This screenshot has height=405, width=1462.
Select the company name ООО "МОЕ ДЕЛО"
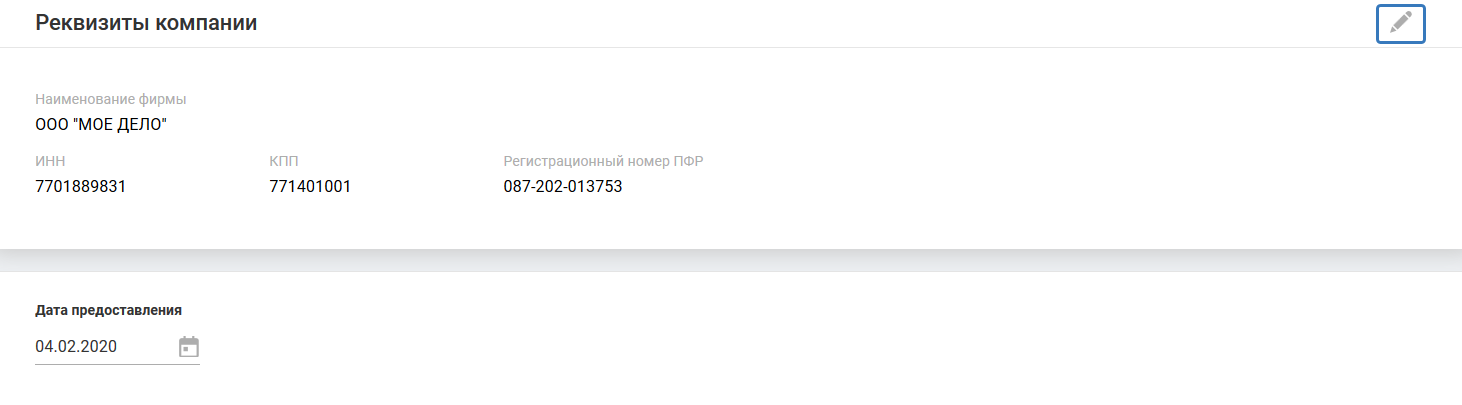[101, 125]
